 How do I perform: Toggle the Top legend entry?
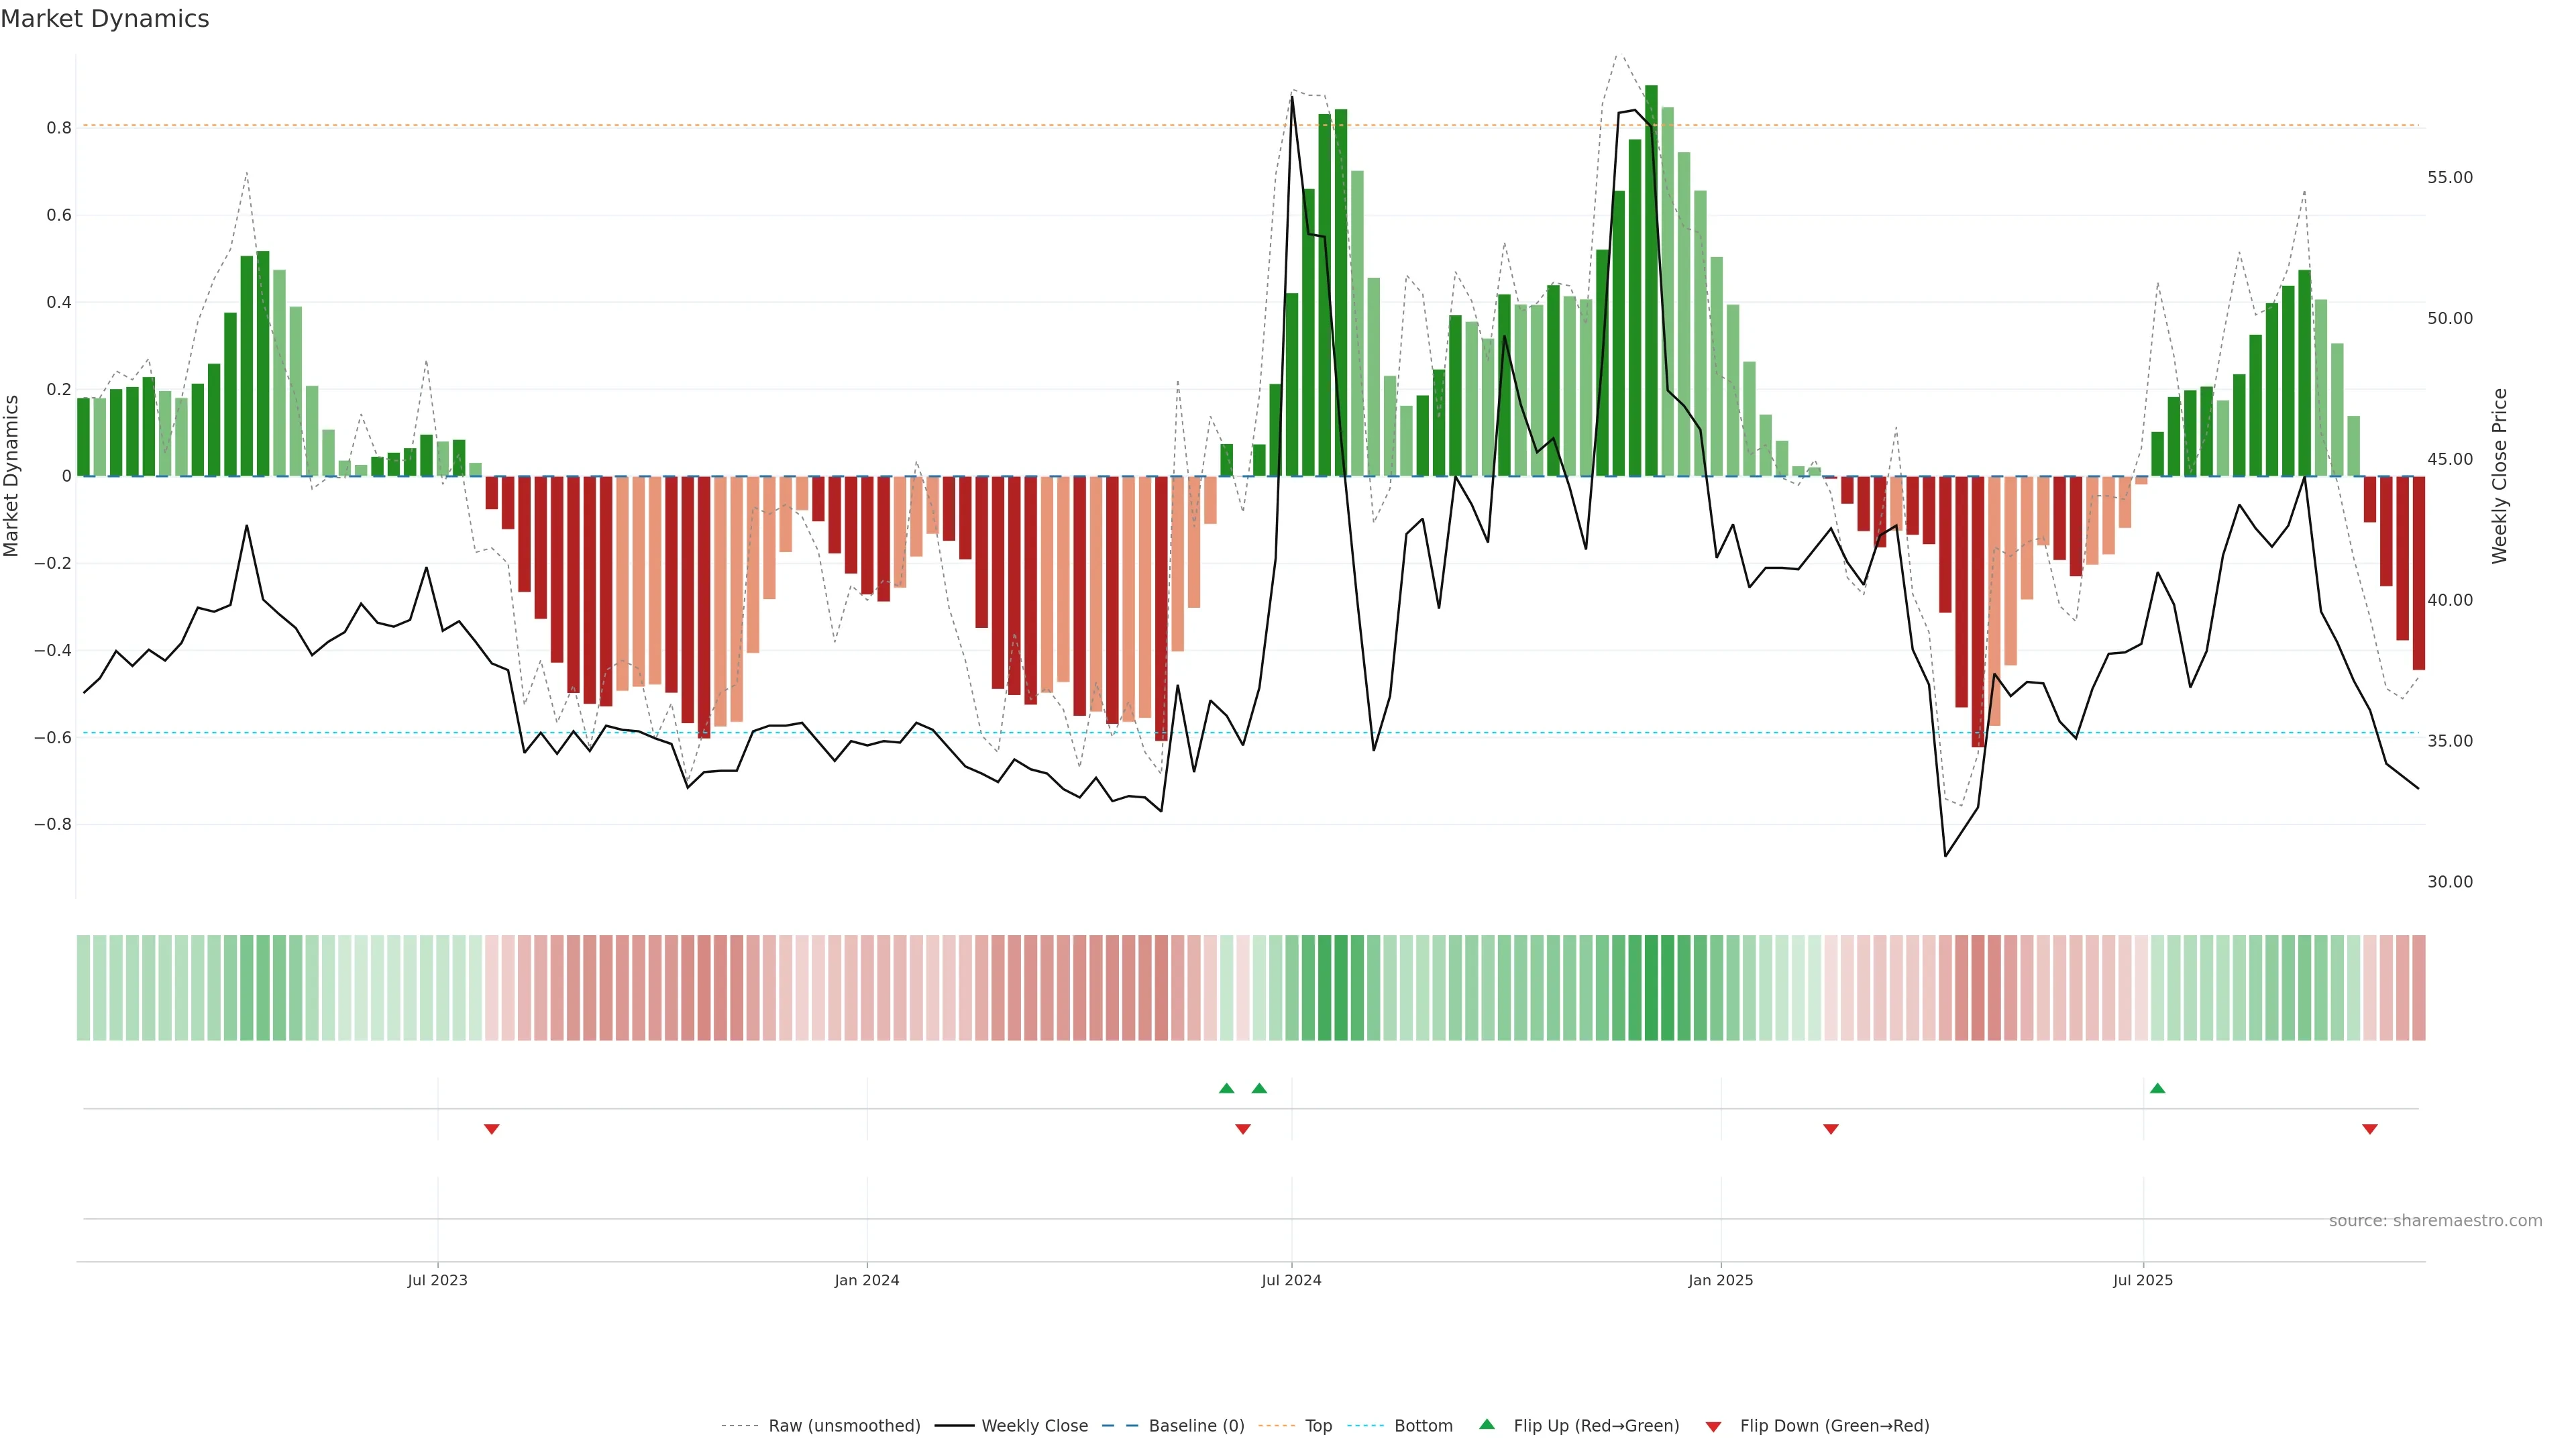(1318, 1426)
